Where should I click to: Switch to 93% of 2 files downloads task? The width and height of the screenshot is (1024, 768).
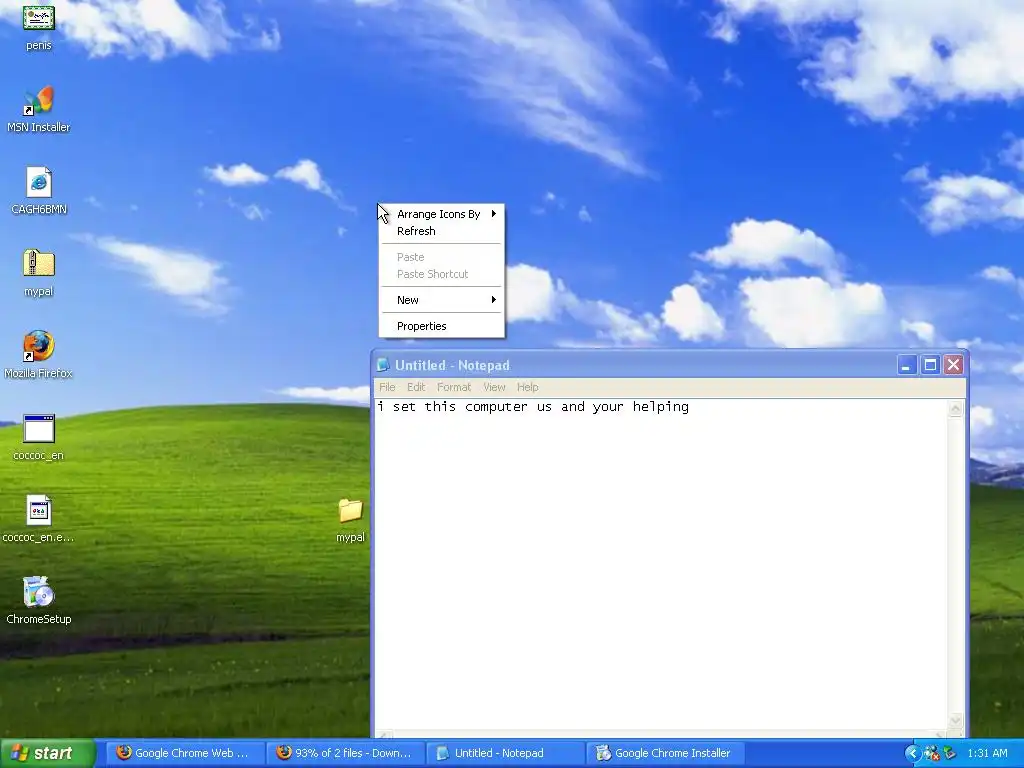[346, 753]
